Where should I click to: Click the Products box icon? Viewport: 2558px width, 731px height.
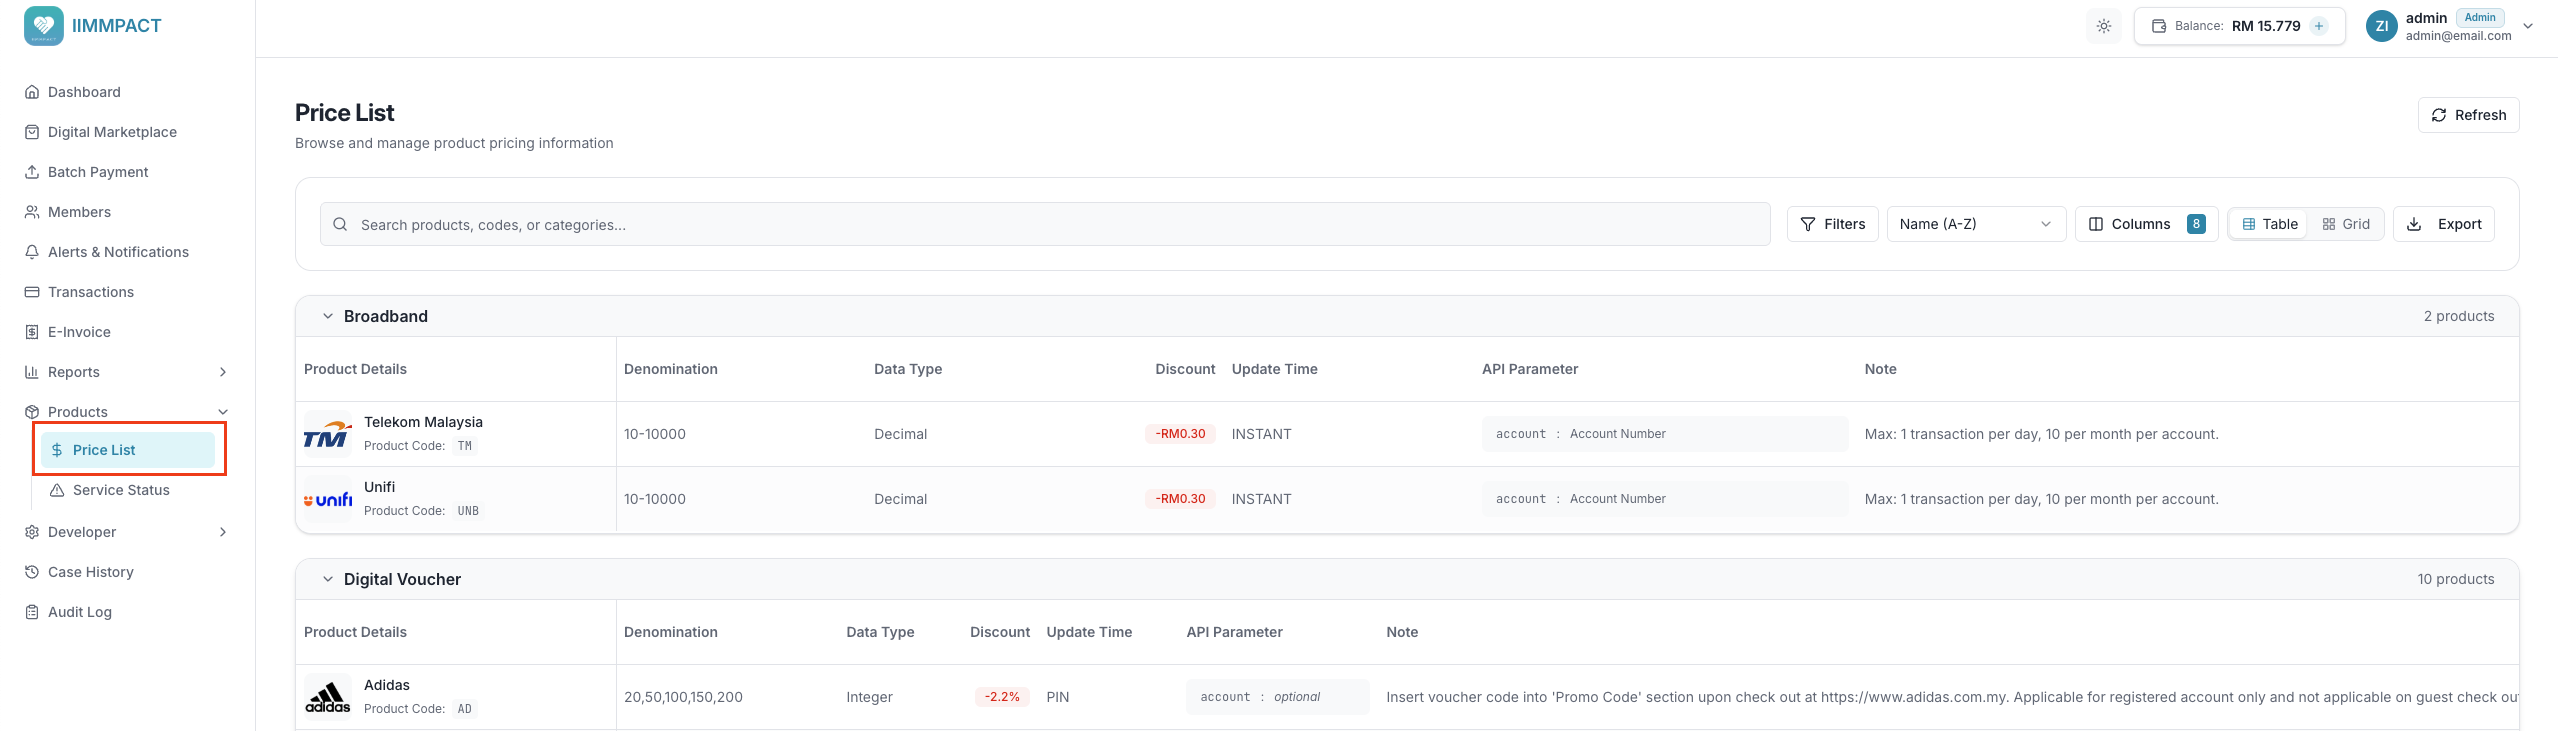[32, 412]
